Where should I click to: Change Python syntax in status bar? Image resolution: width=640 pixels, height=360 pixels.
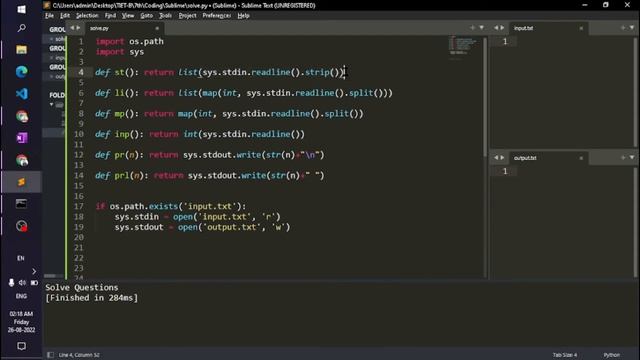(611, 355)
